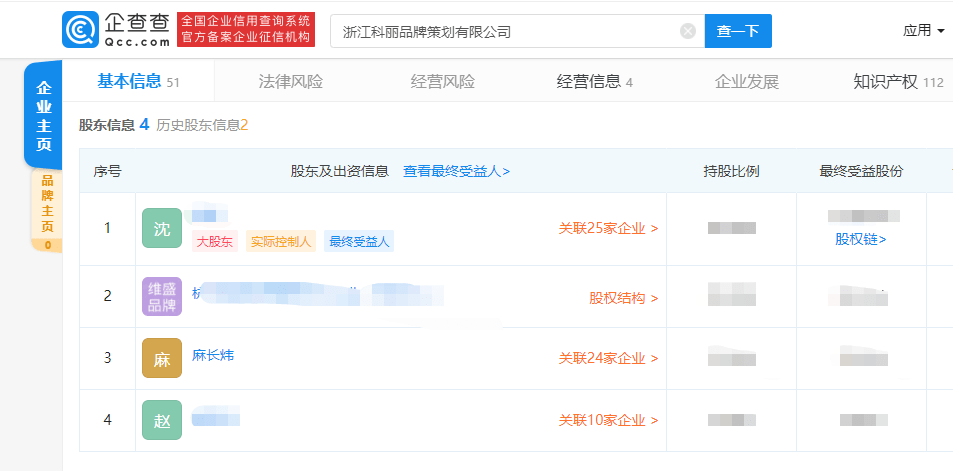953x471 pixels.
Task: Click the 查一下 search button
Action: click(738, 31)
